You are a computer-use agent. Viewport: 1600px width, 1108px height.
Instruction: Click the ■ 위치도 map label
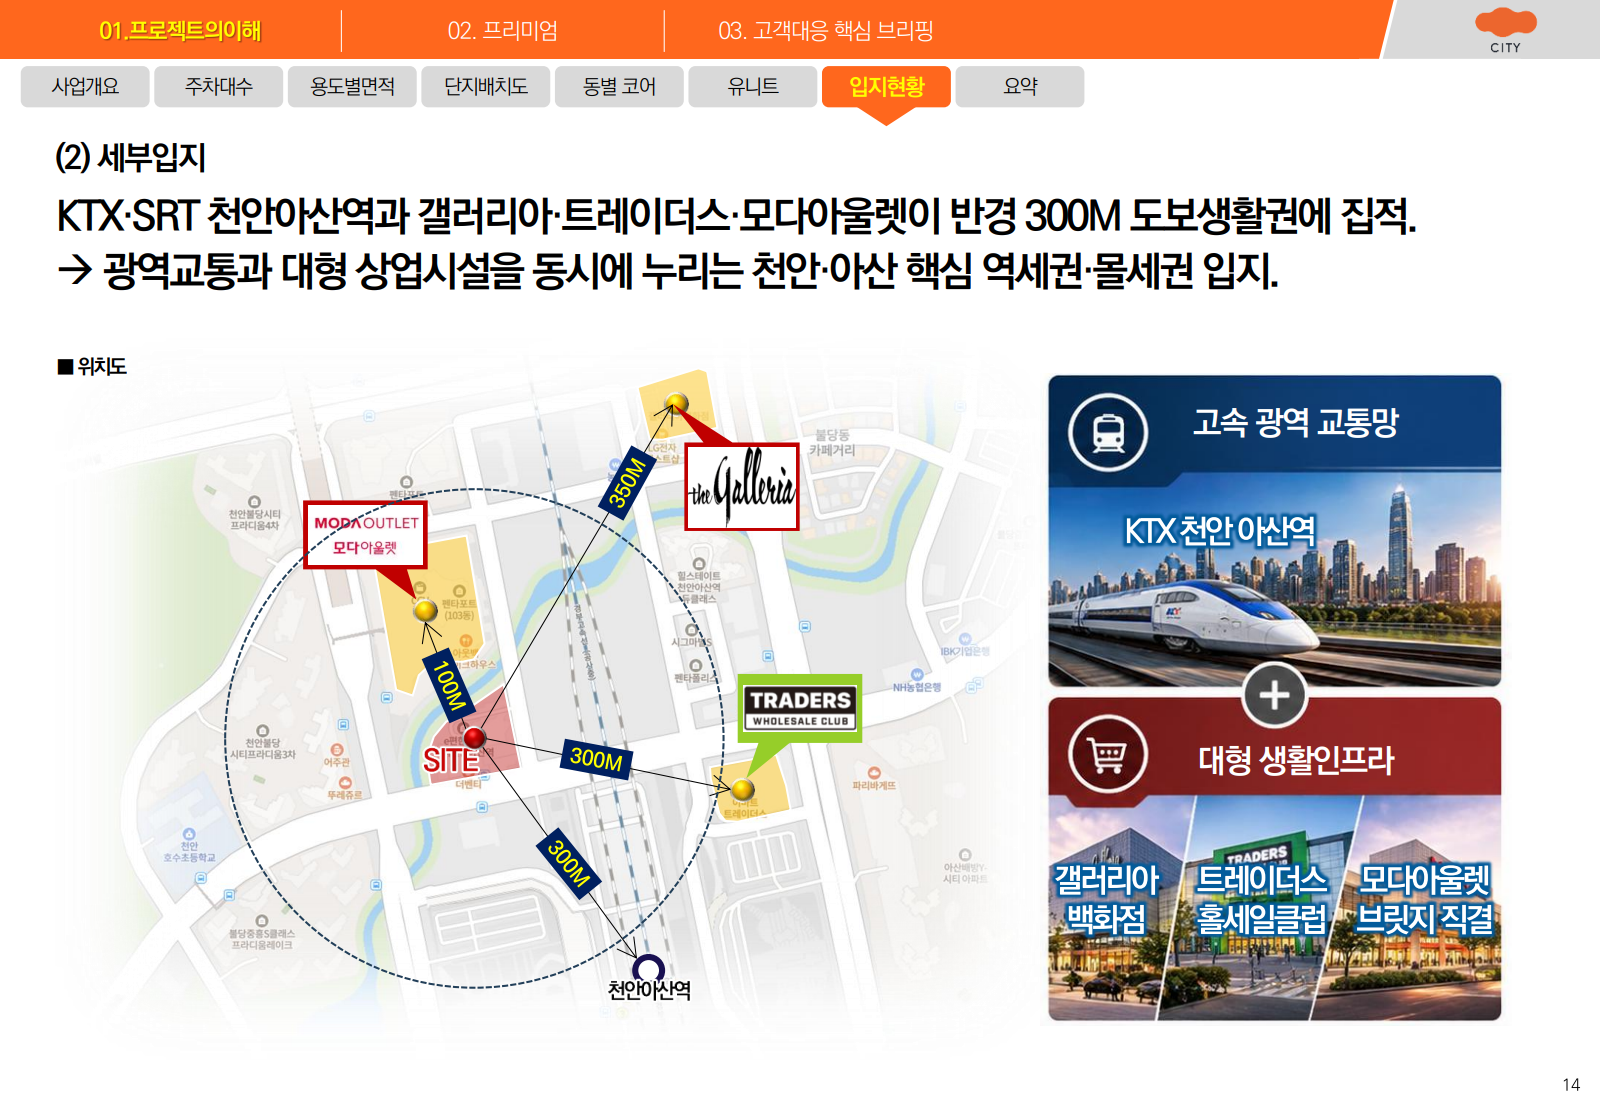[92, 367]
